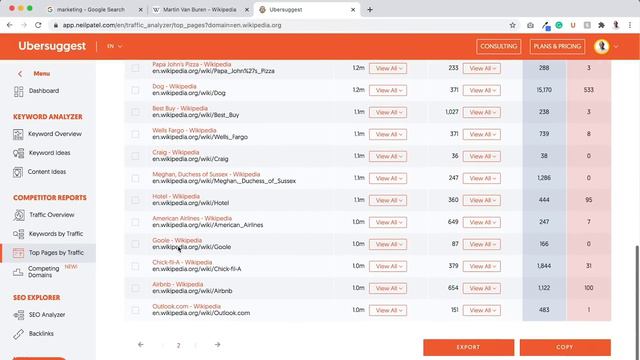Click the Content Ideas icon
This screenshot has width=640, height=360.
click(18, 172)
